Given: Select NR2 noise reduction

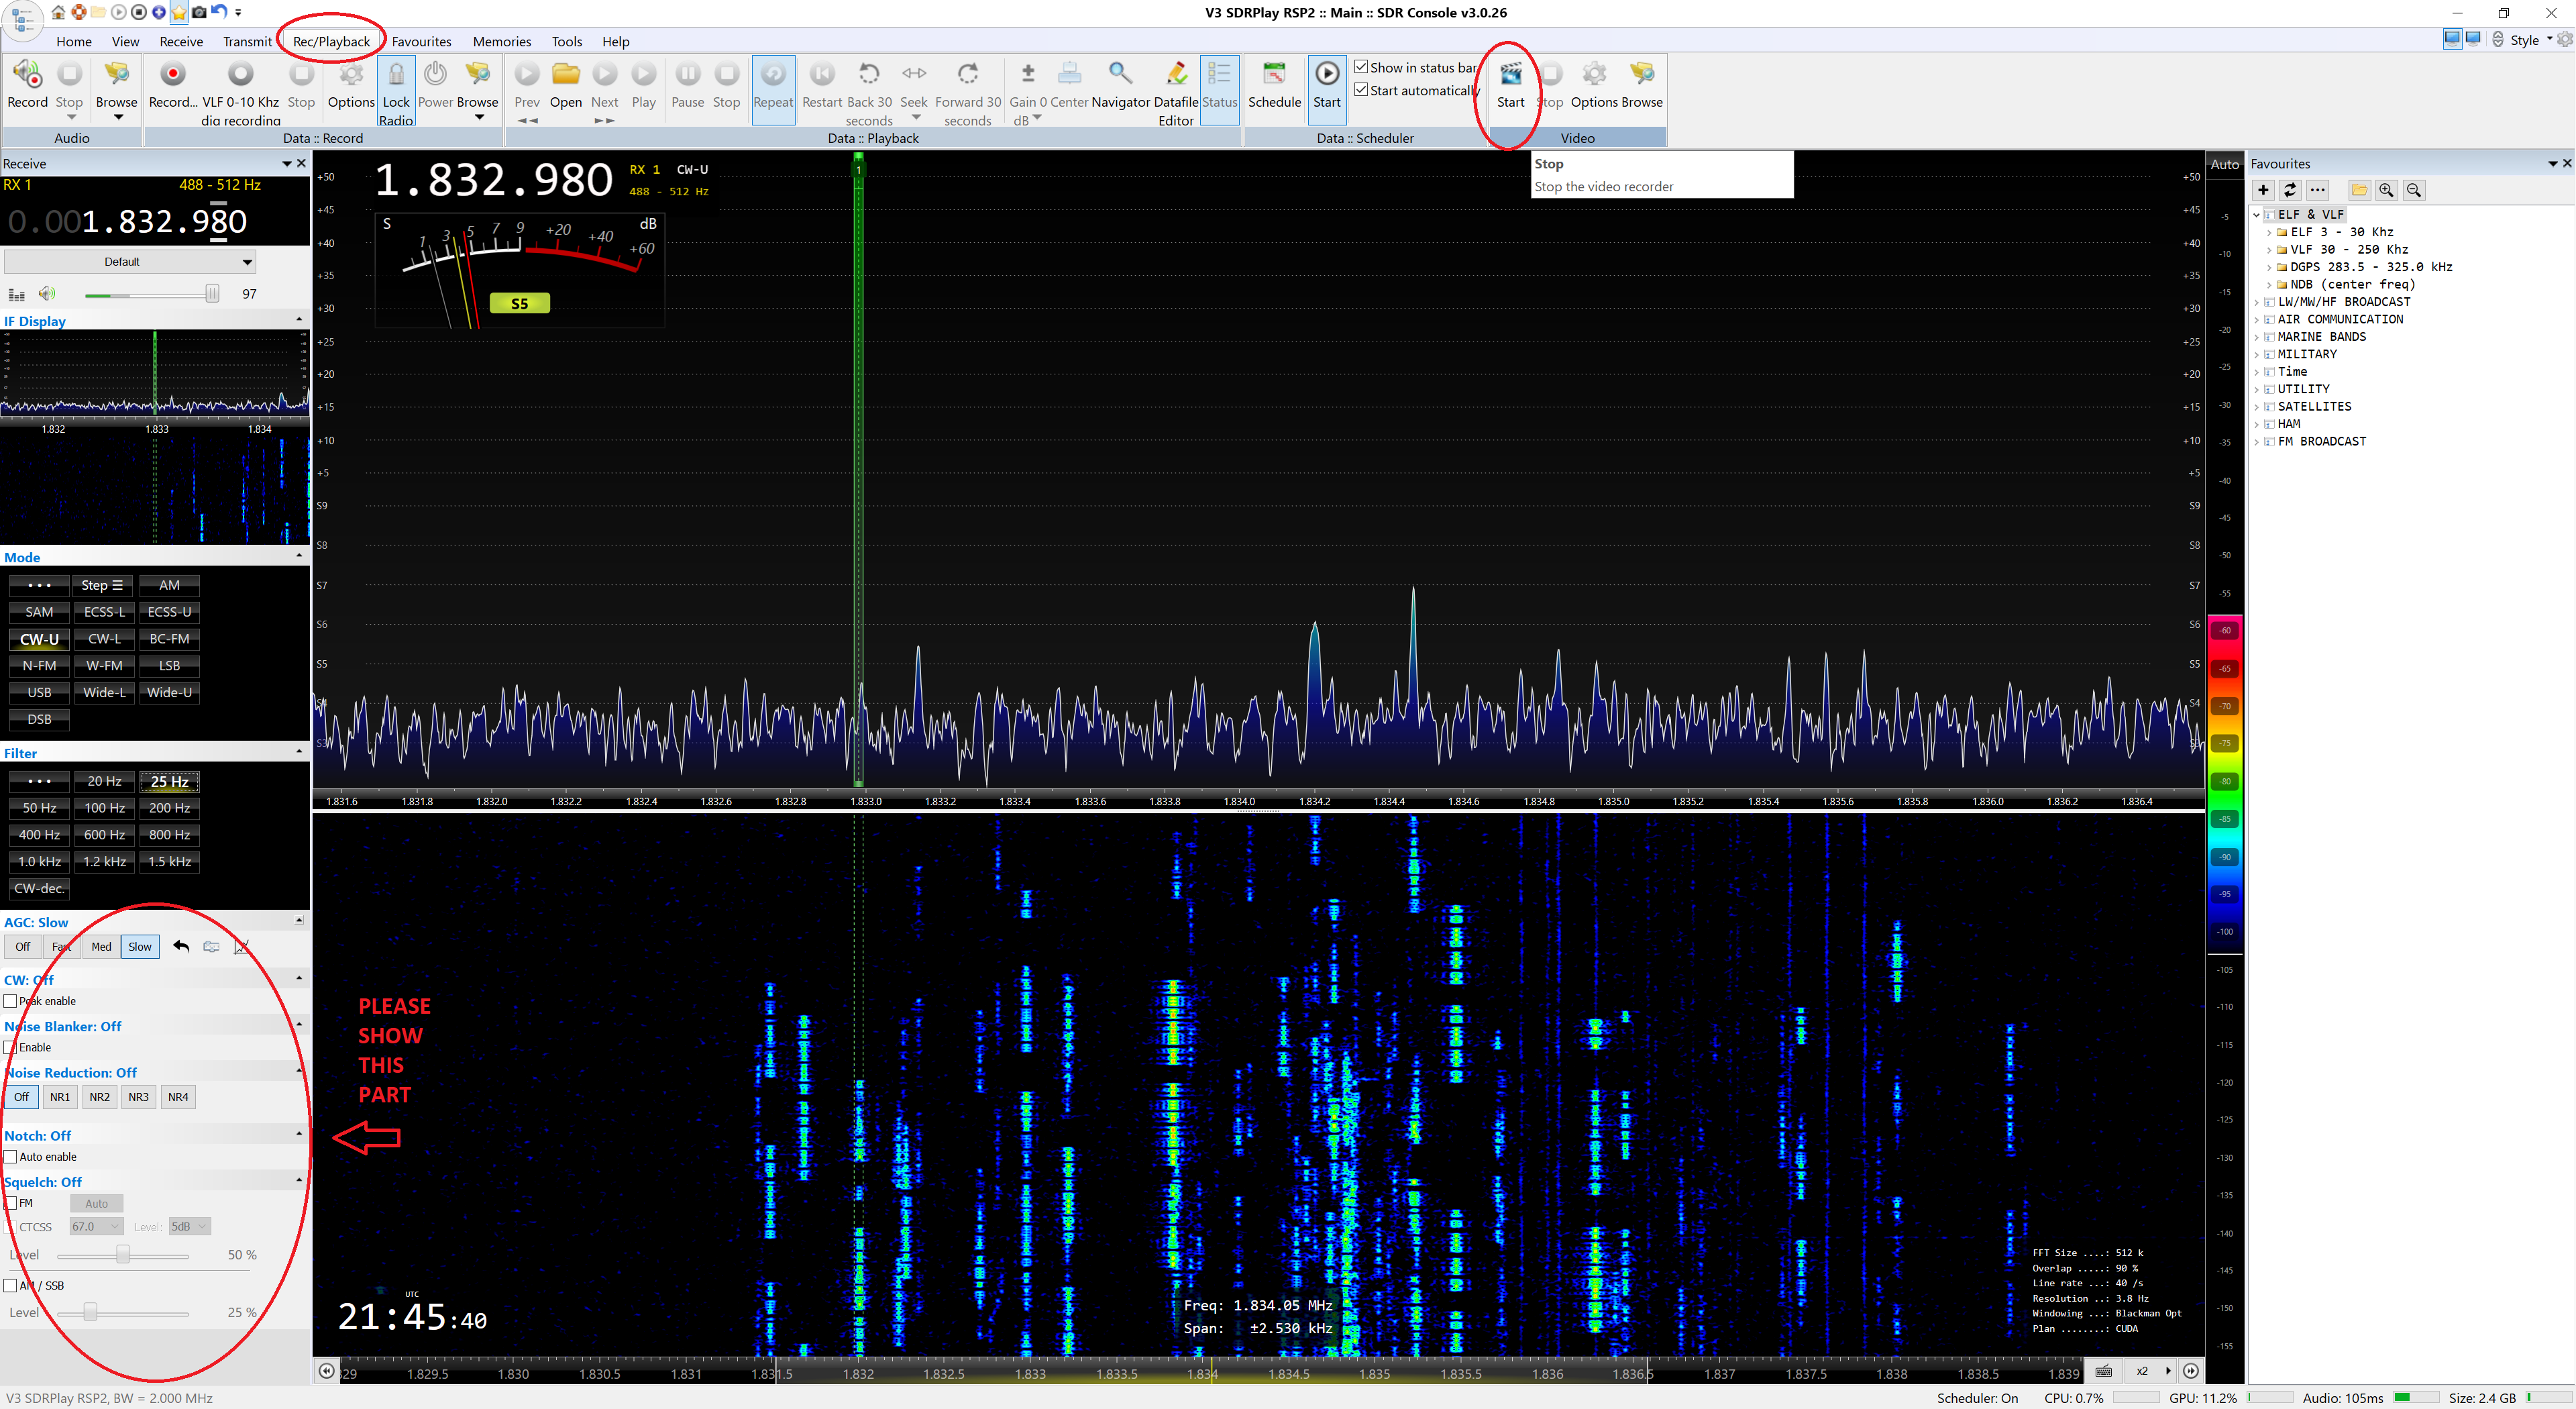Looking at the screenshot, I should (99, 1097).
